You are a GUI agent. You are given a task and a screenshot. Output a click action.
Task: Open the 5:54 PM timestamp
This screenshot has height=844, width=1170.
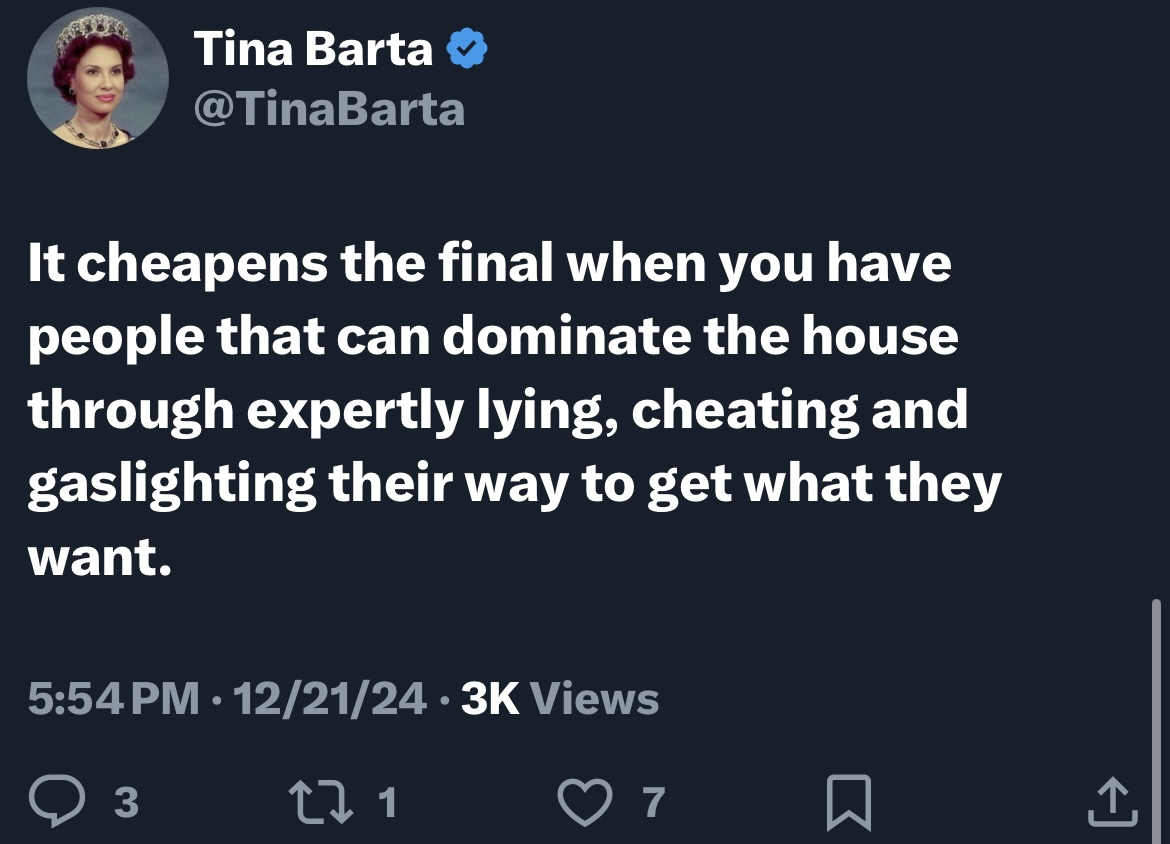(x=113, y=698)
